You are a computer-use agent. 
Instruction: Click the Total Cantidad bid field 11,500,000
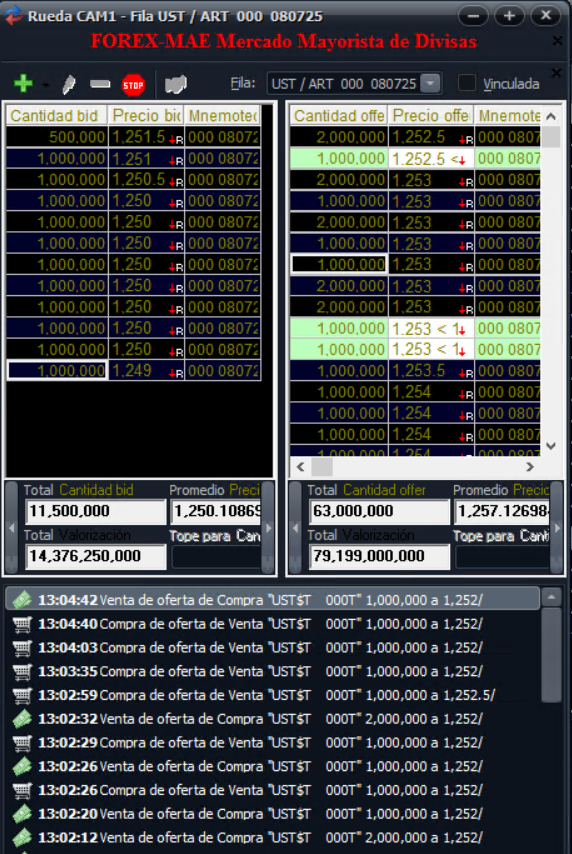(95, 511)
